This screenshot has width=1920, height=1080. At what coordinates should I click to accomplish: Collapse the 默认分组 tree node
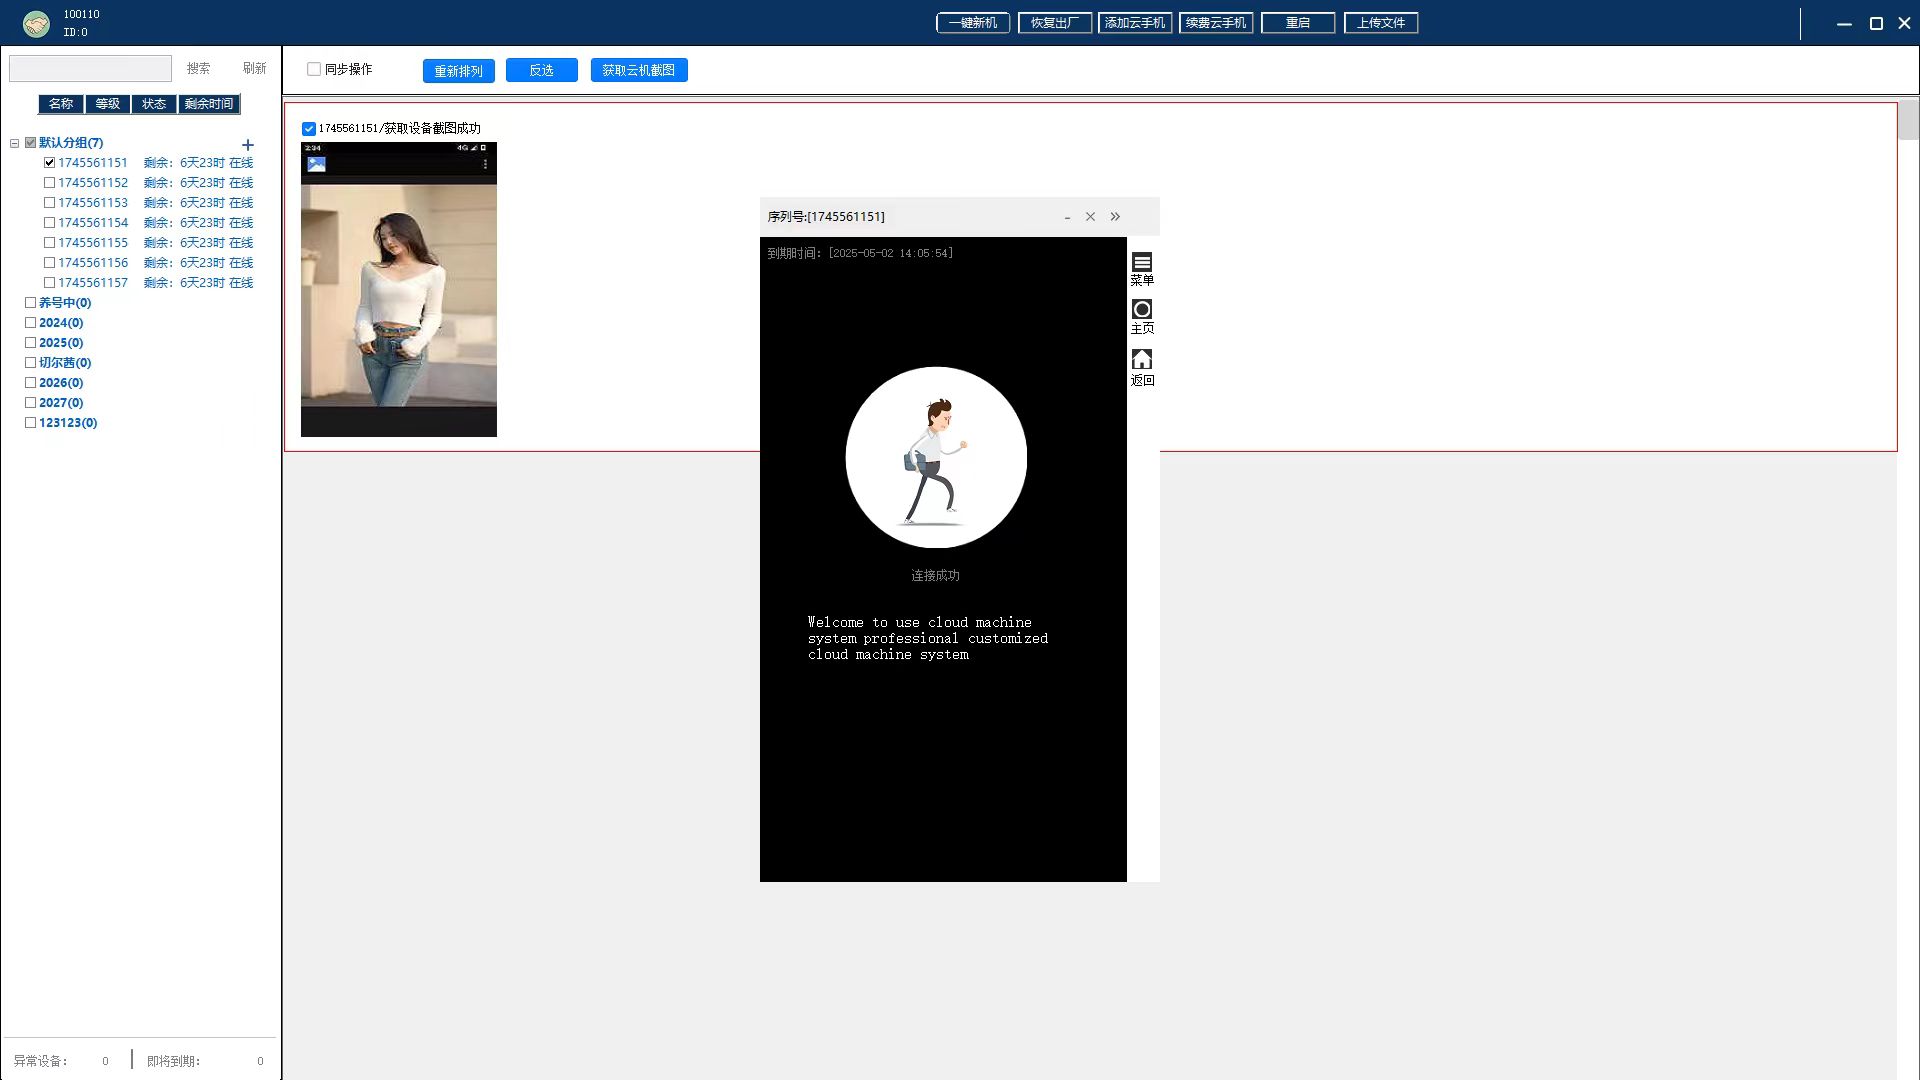click(x=15, y=143)
